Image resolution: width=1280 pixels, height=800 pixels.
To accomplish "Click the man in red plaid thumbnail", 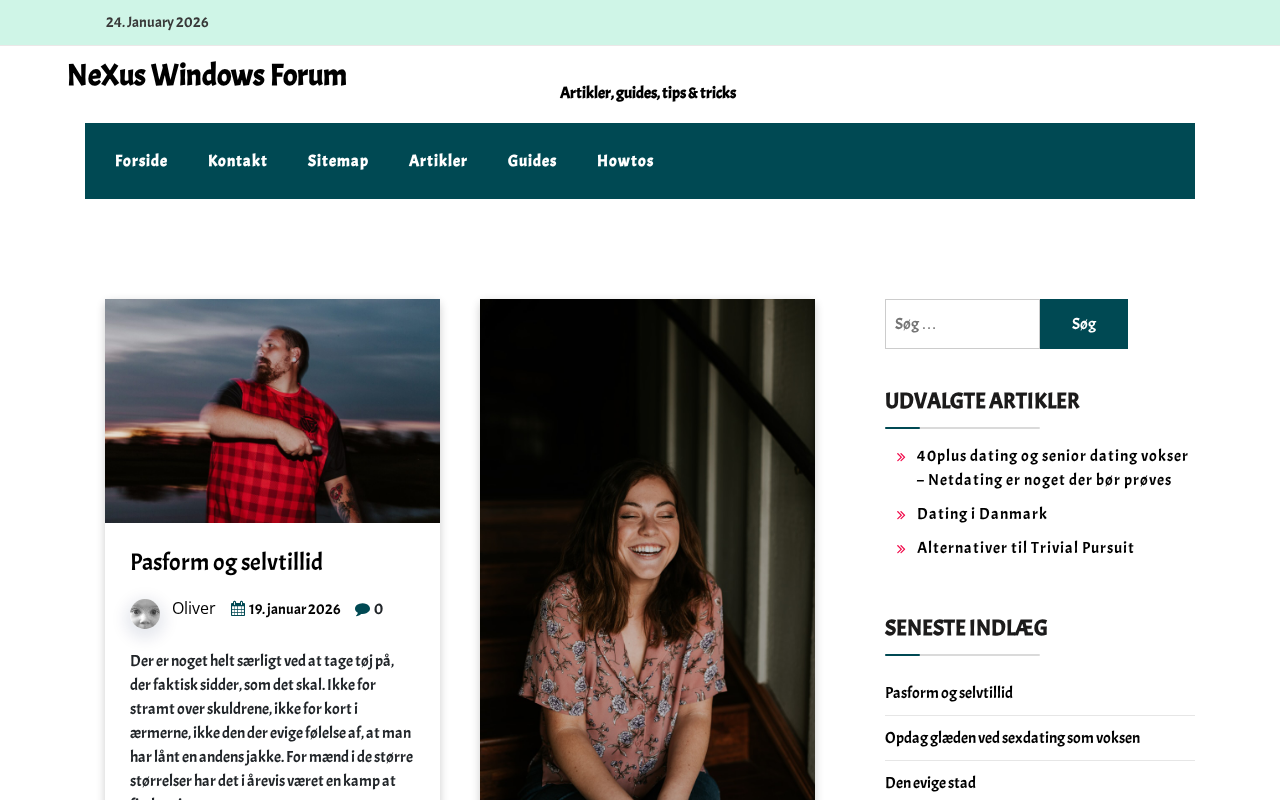I will (x=272, y=411).
